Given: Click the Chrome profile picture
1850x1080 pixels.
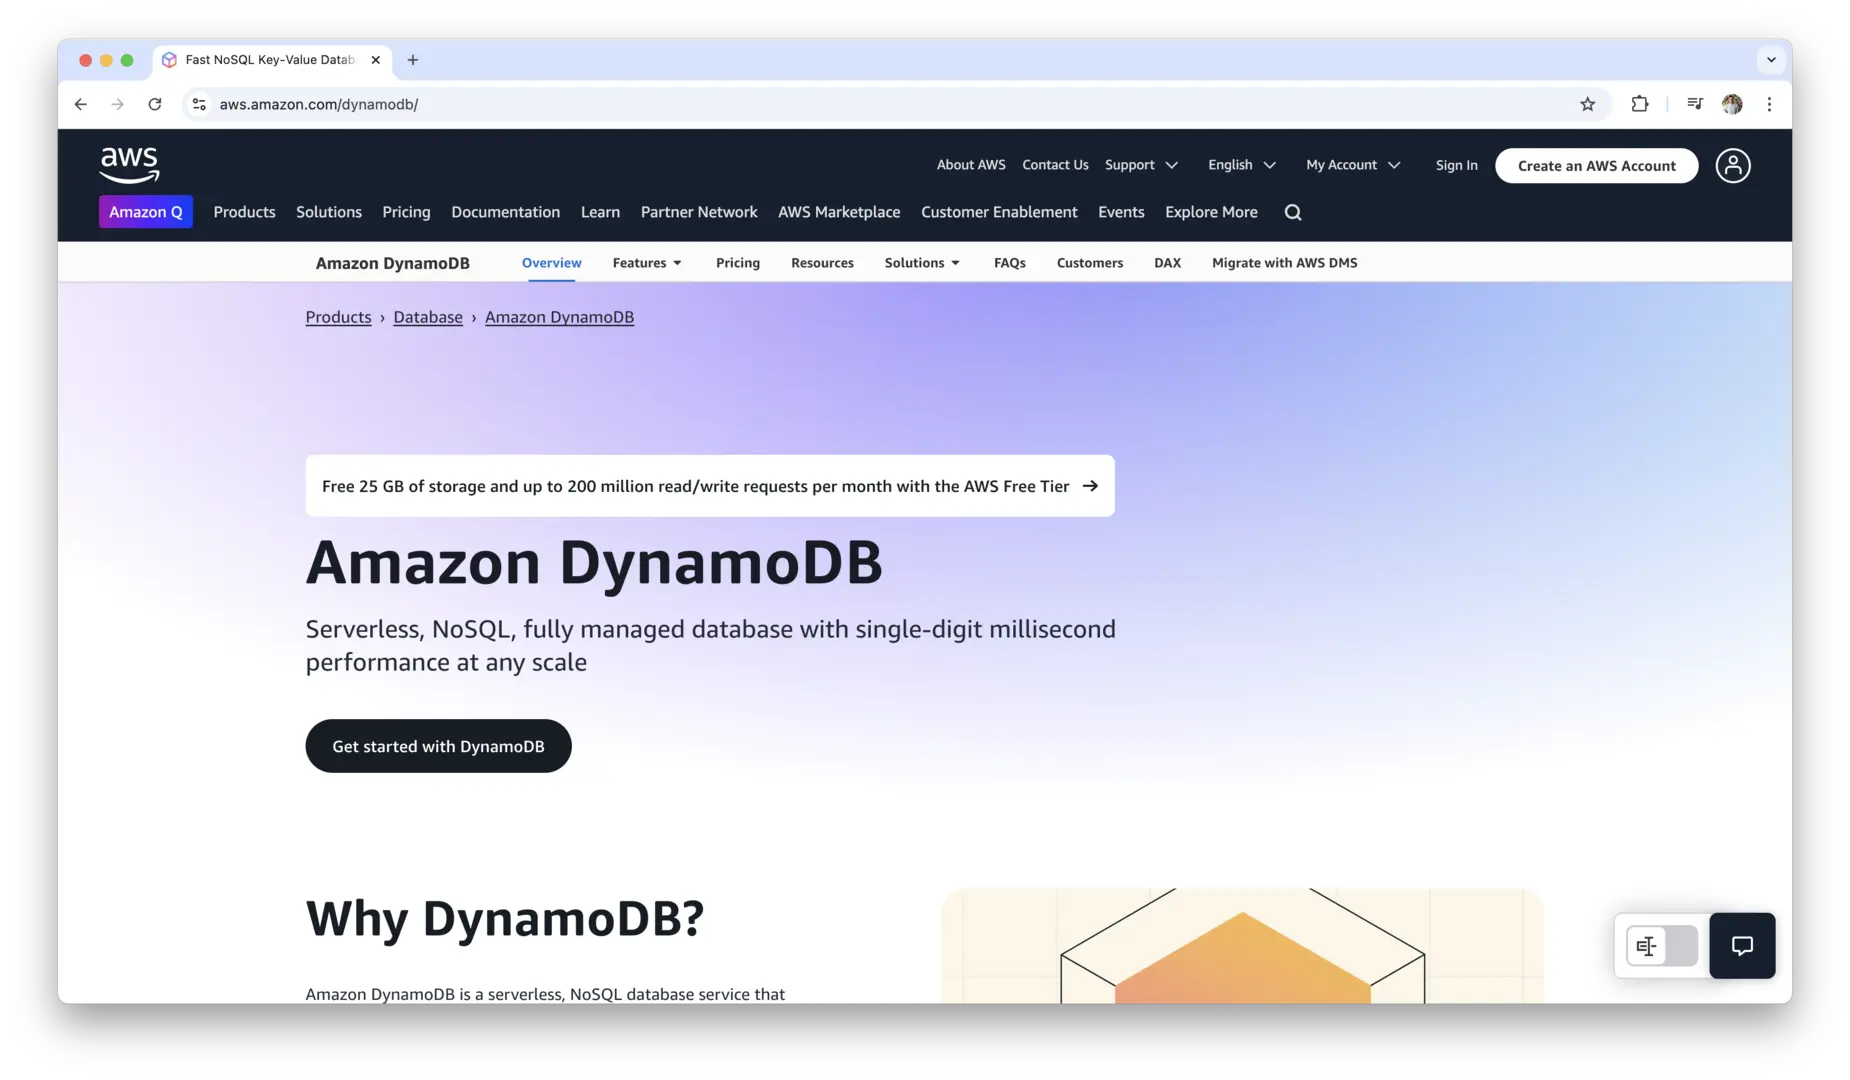Looking at the screenshot, I should click(1732, 104).
